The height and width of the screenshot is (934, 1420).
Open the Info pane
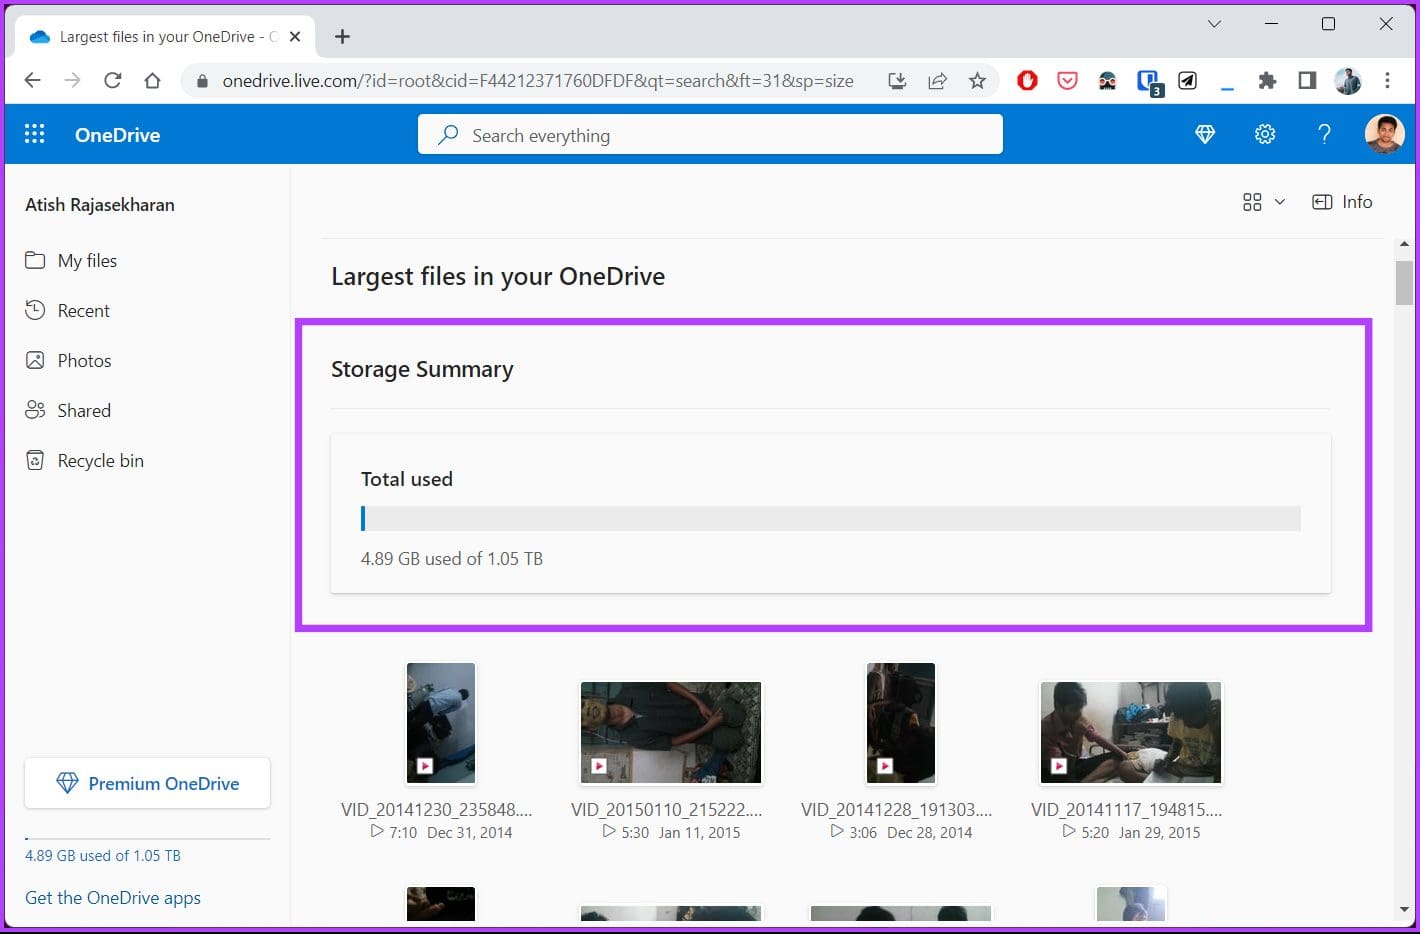1342,201
